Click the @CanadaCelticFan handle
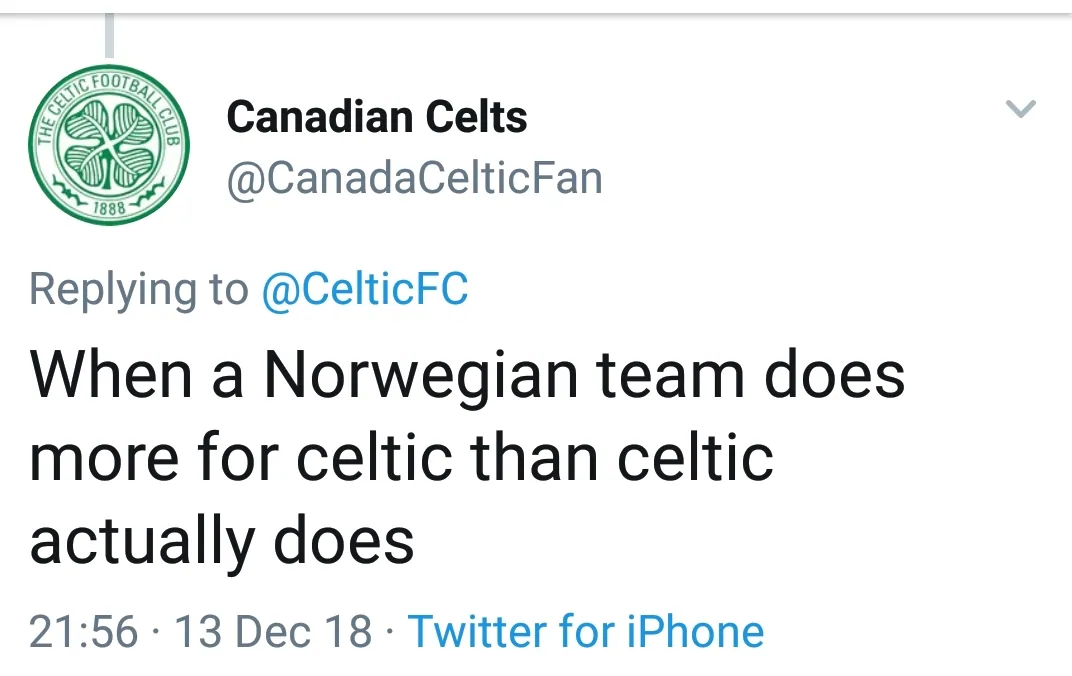1072x676 pixels. coord(414,179)
